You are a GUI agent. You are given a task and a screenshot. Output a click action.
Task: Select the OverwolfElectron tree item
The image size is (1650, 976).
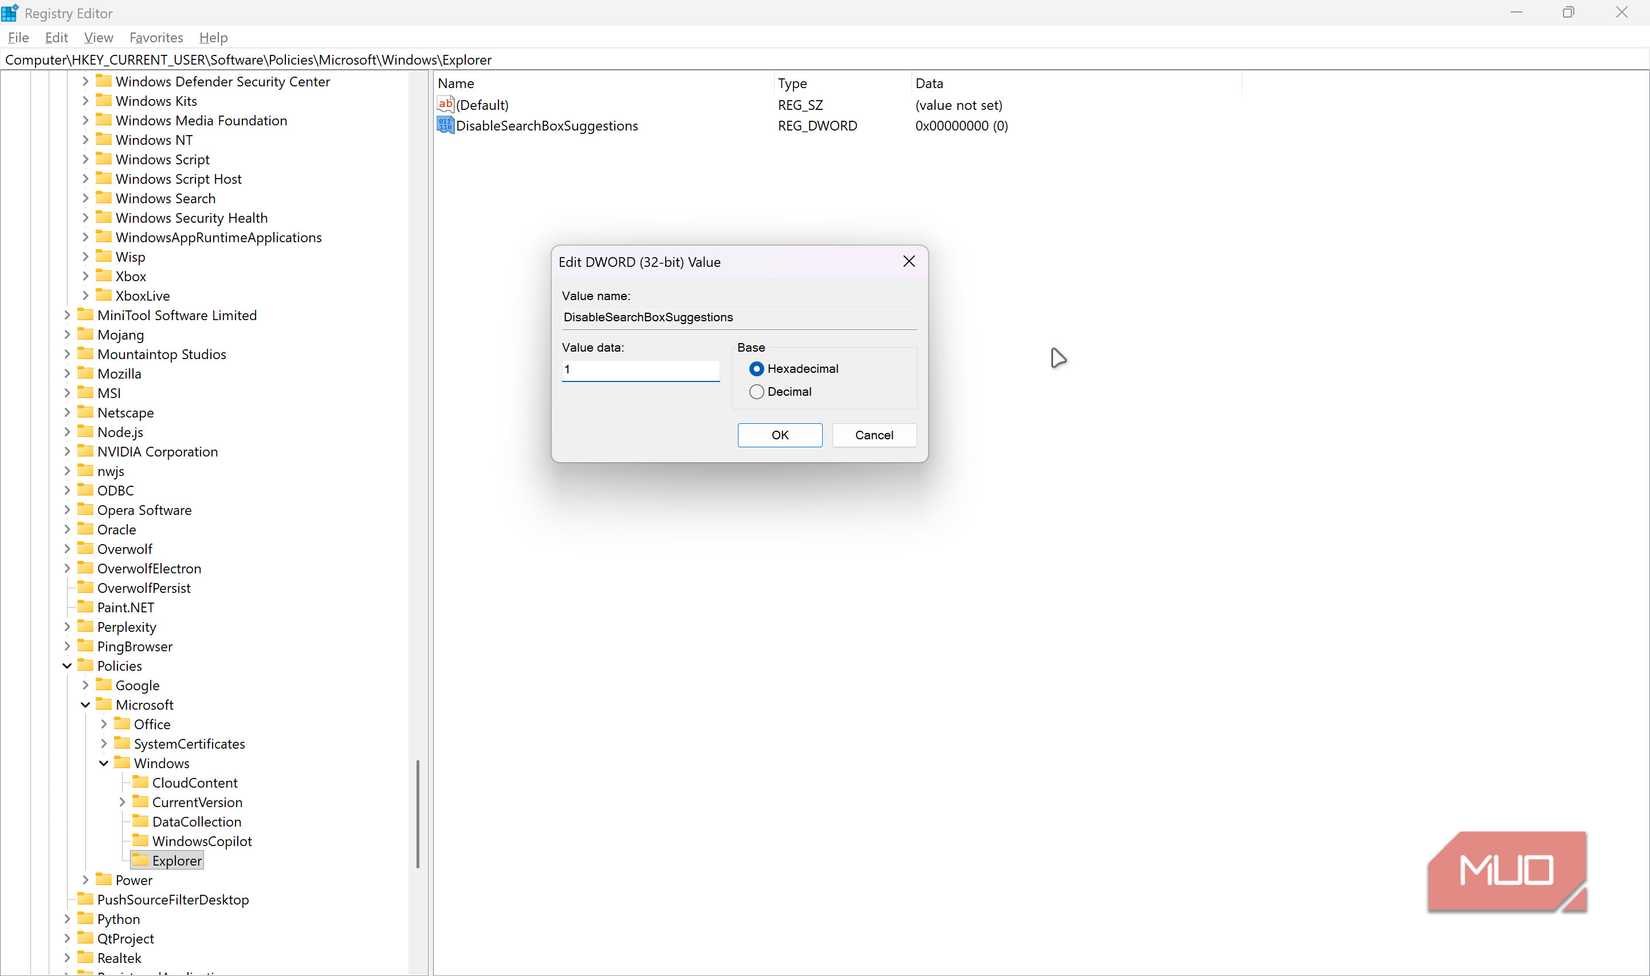tap(149, 568)
